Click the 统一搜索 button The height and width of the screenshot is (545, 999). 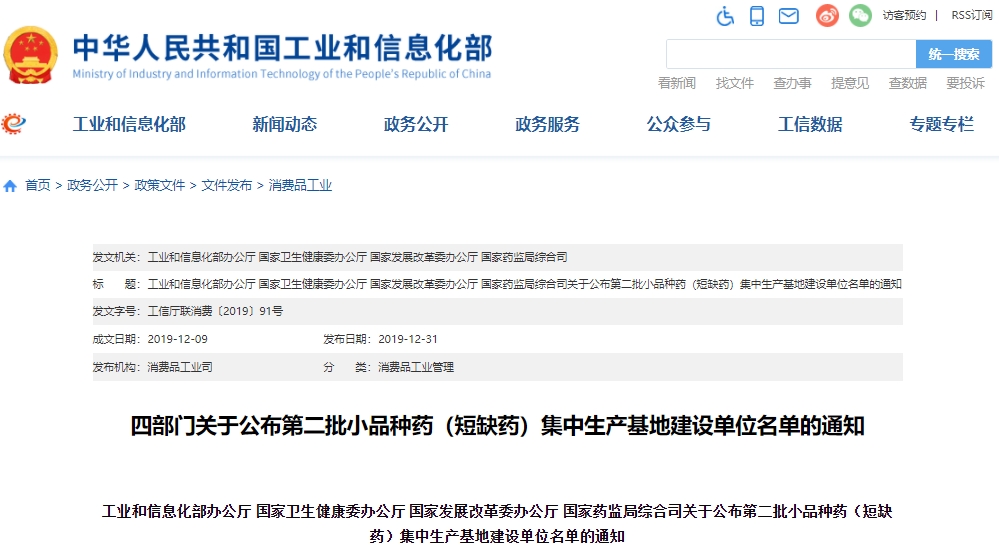[x=954, y=54]
